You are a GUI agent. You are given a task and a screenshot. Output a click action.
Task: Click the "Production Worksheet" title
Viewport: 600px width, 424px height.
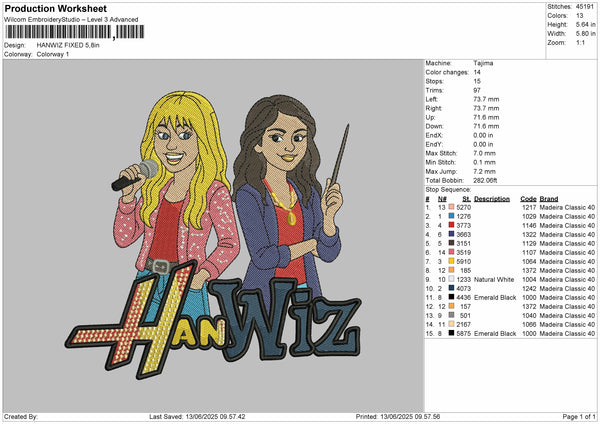(x=55, y=8)
